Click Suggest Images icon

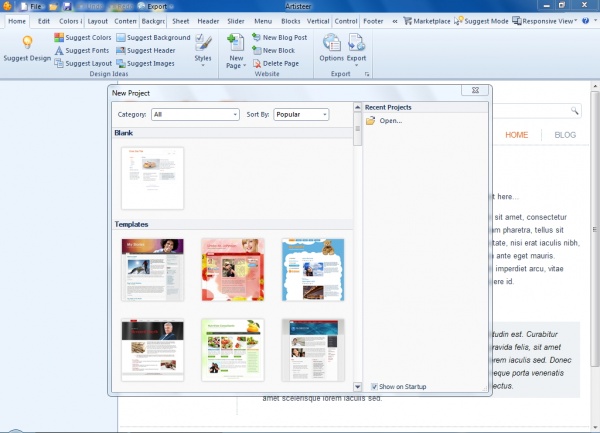[x=121, y=63]
